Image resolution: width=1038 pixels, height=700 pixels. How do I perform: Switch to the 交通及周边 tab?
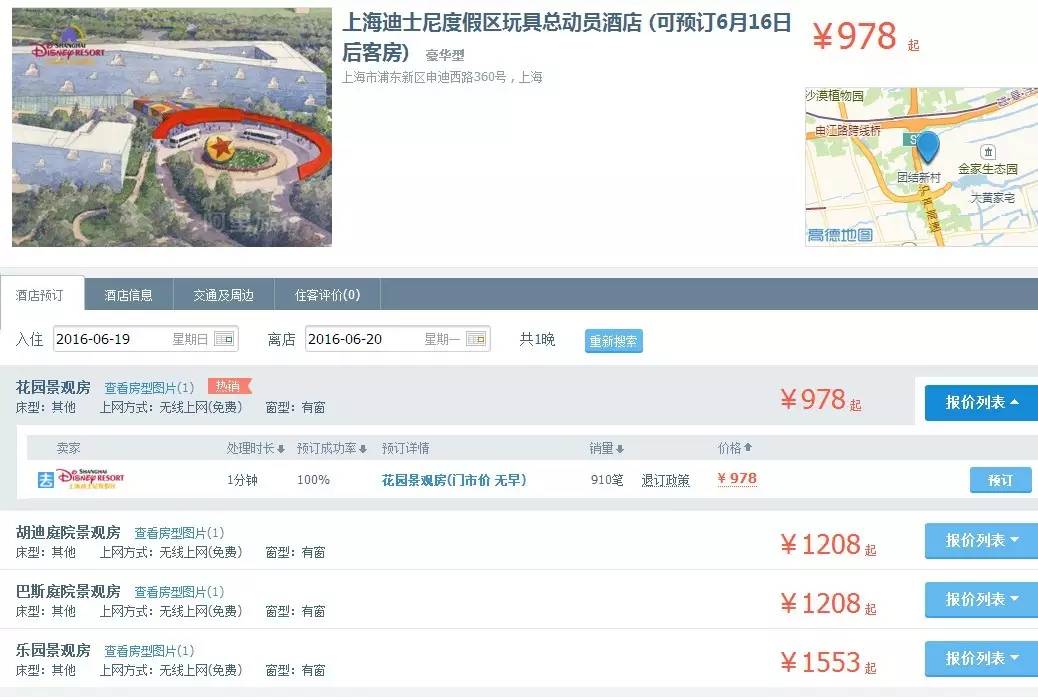[222, 295]
